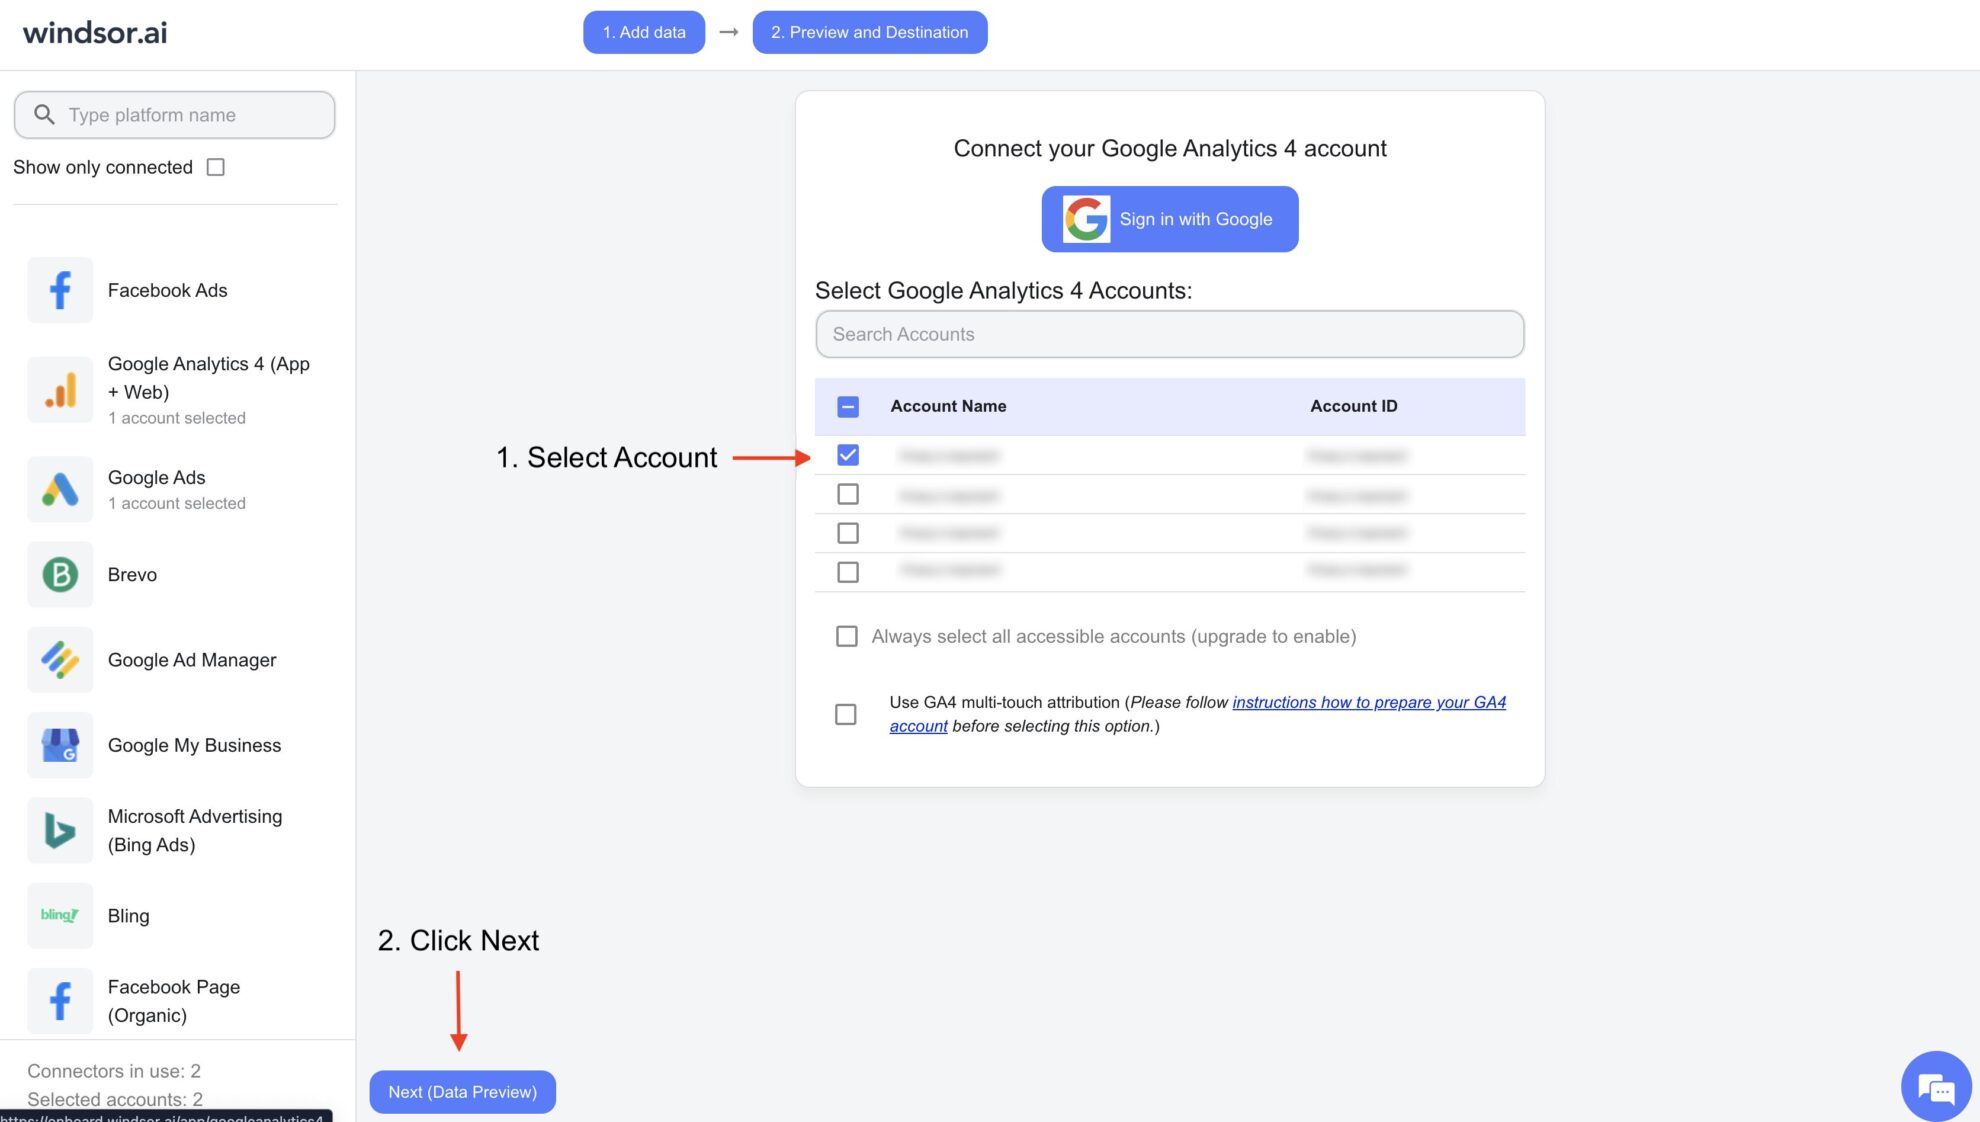Screen dimensions: 1980x1122
Task: Check the fourth account row checkbox
Action: pos(848,572)
